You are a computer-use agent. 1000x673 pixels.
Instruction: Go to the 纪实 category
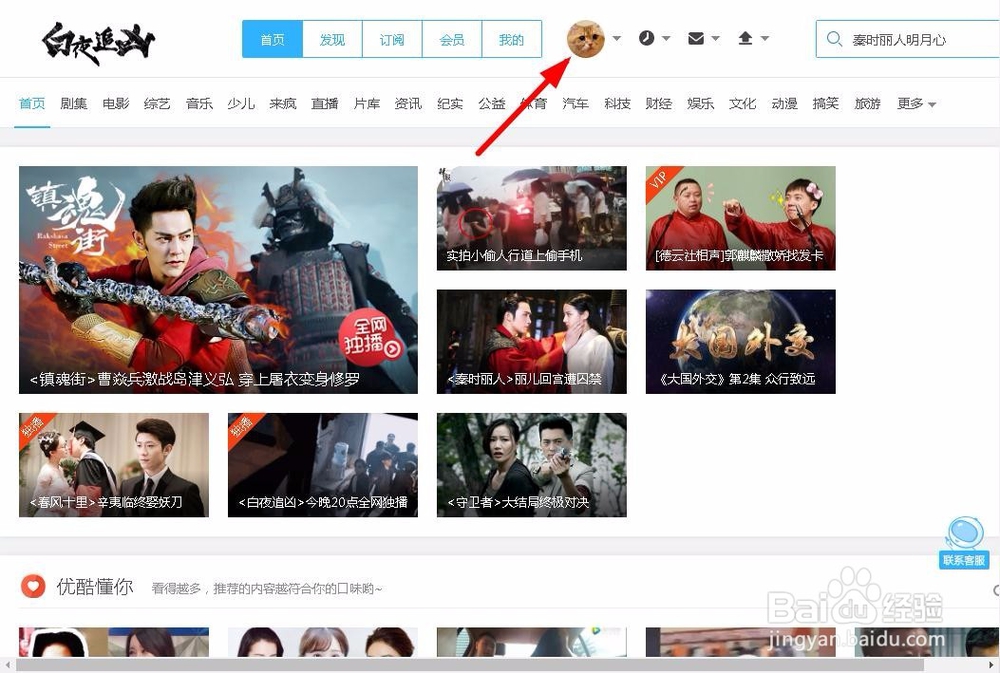(x=450, y=103)
